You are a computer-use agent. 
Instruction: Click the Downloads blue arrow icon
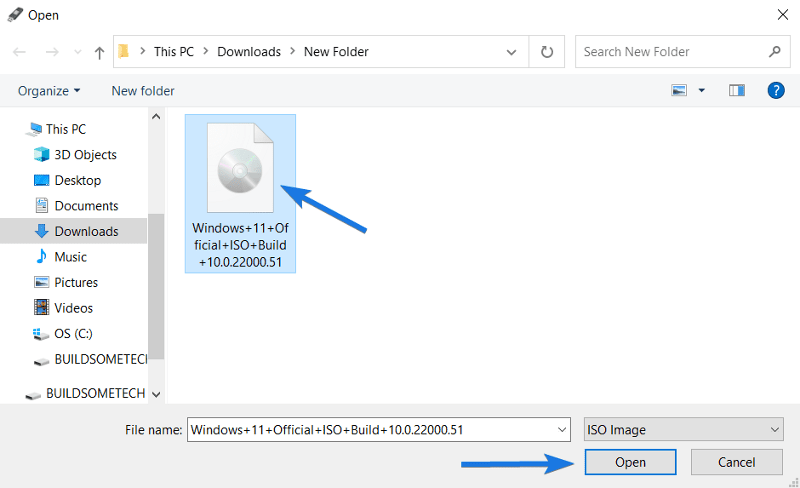[41, 231]
